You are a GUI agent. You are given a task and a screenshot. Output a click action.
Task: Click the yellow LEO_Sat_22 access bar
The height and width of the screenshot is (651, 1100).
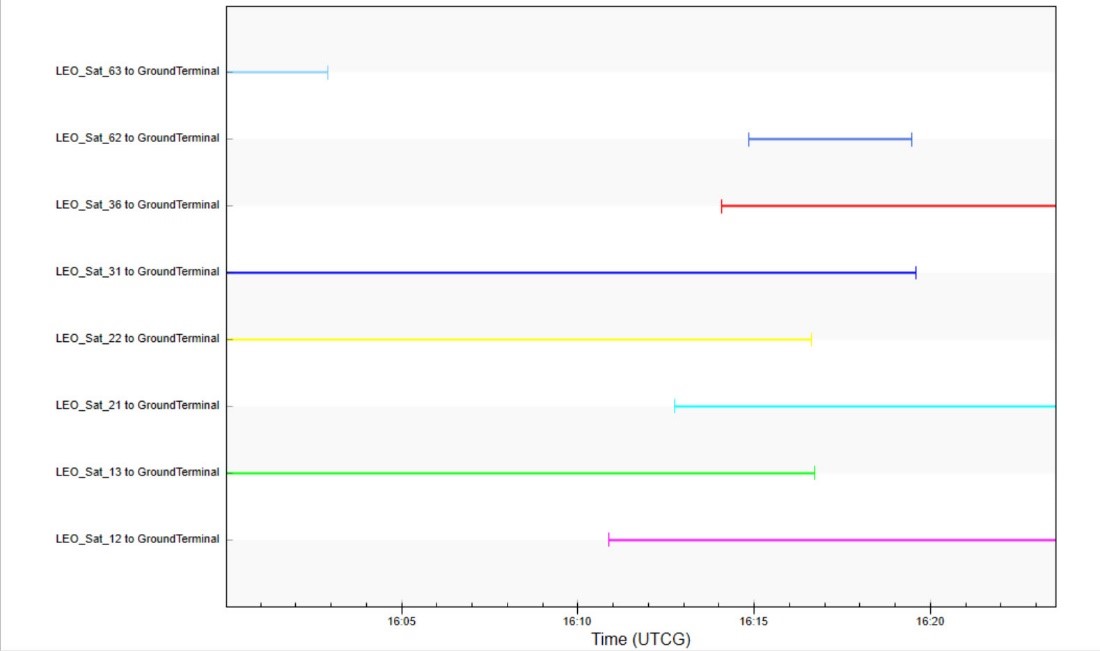point(519,340)
